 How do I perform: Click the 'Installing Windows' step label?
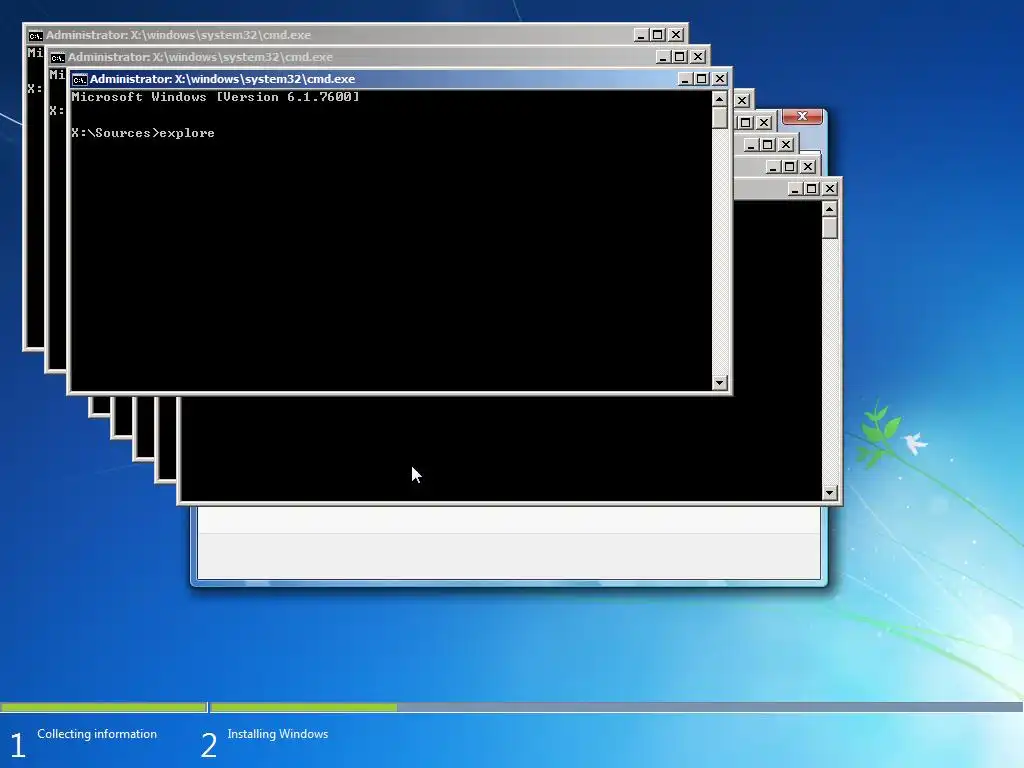pyautogui.click(x=278, y=734)
